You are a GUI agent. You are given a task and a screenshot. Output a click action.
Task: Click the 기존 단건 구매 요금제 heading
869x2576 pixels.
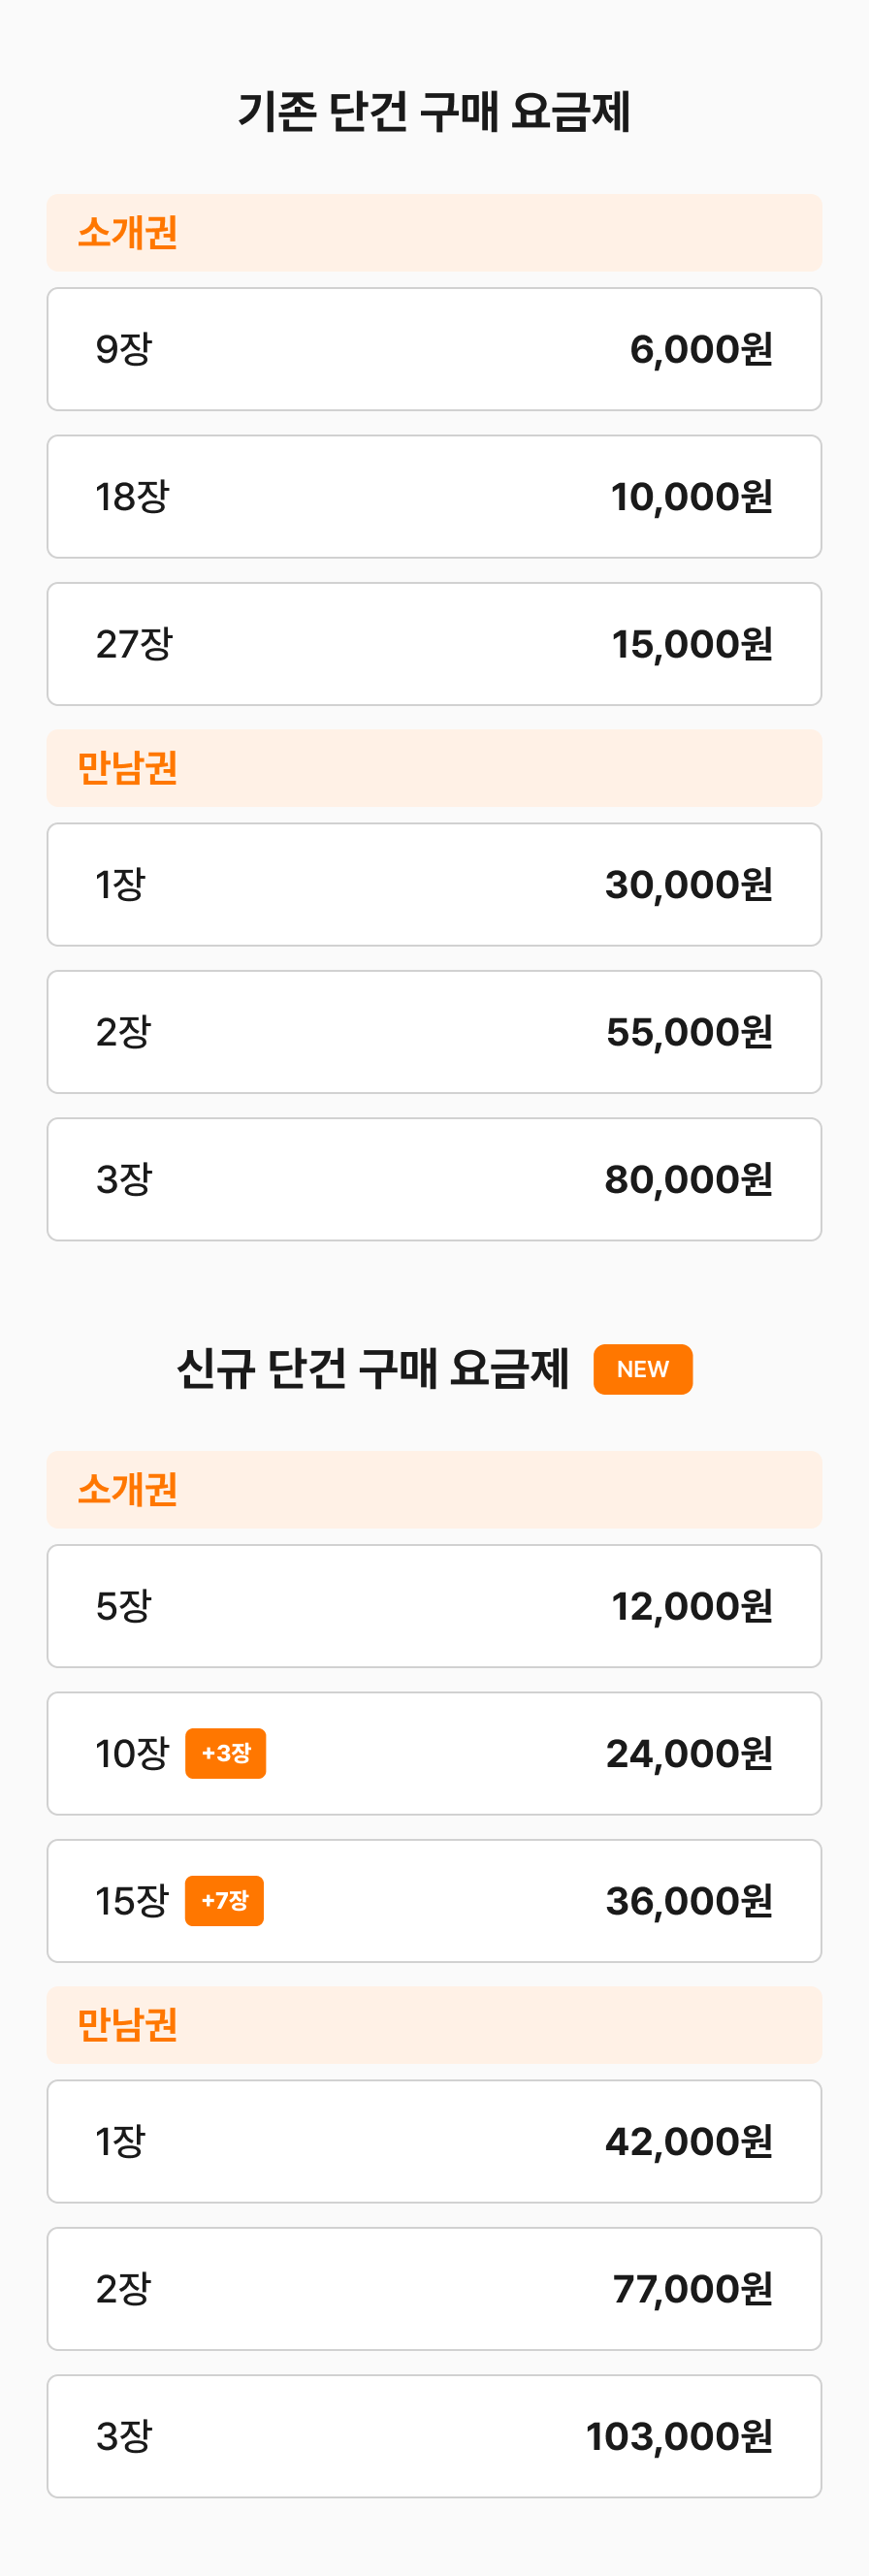click(x=434, y=111)
